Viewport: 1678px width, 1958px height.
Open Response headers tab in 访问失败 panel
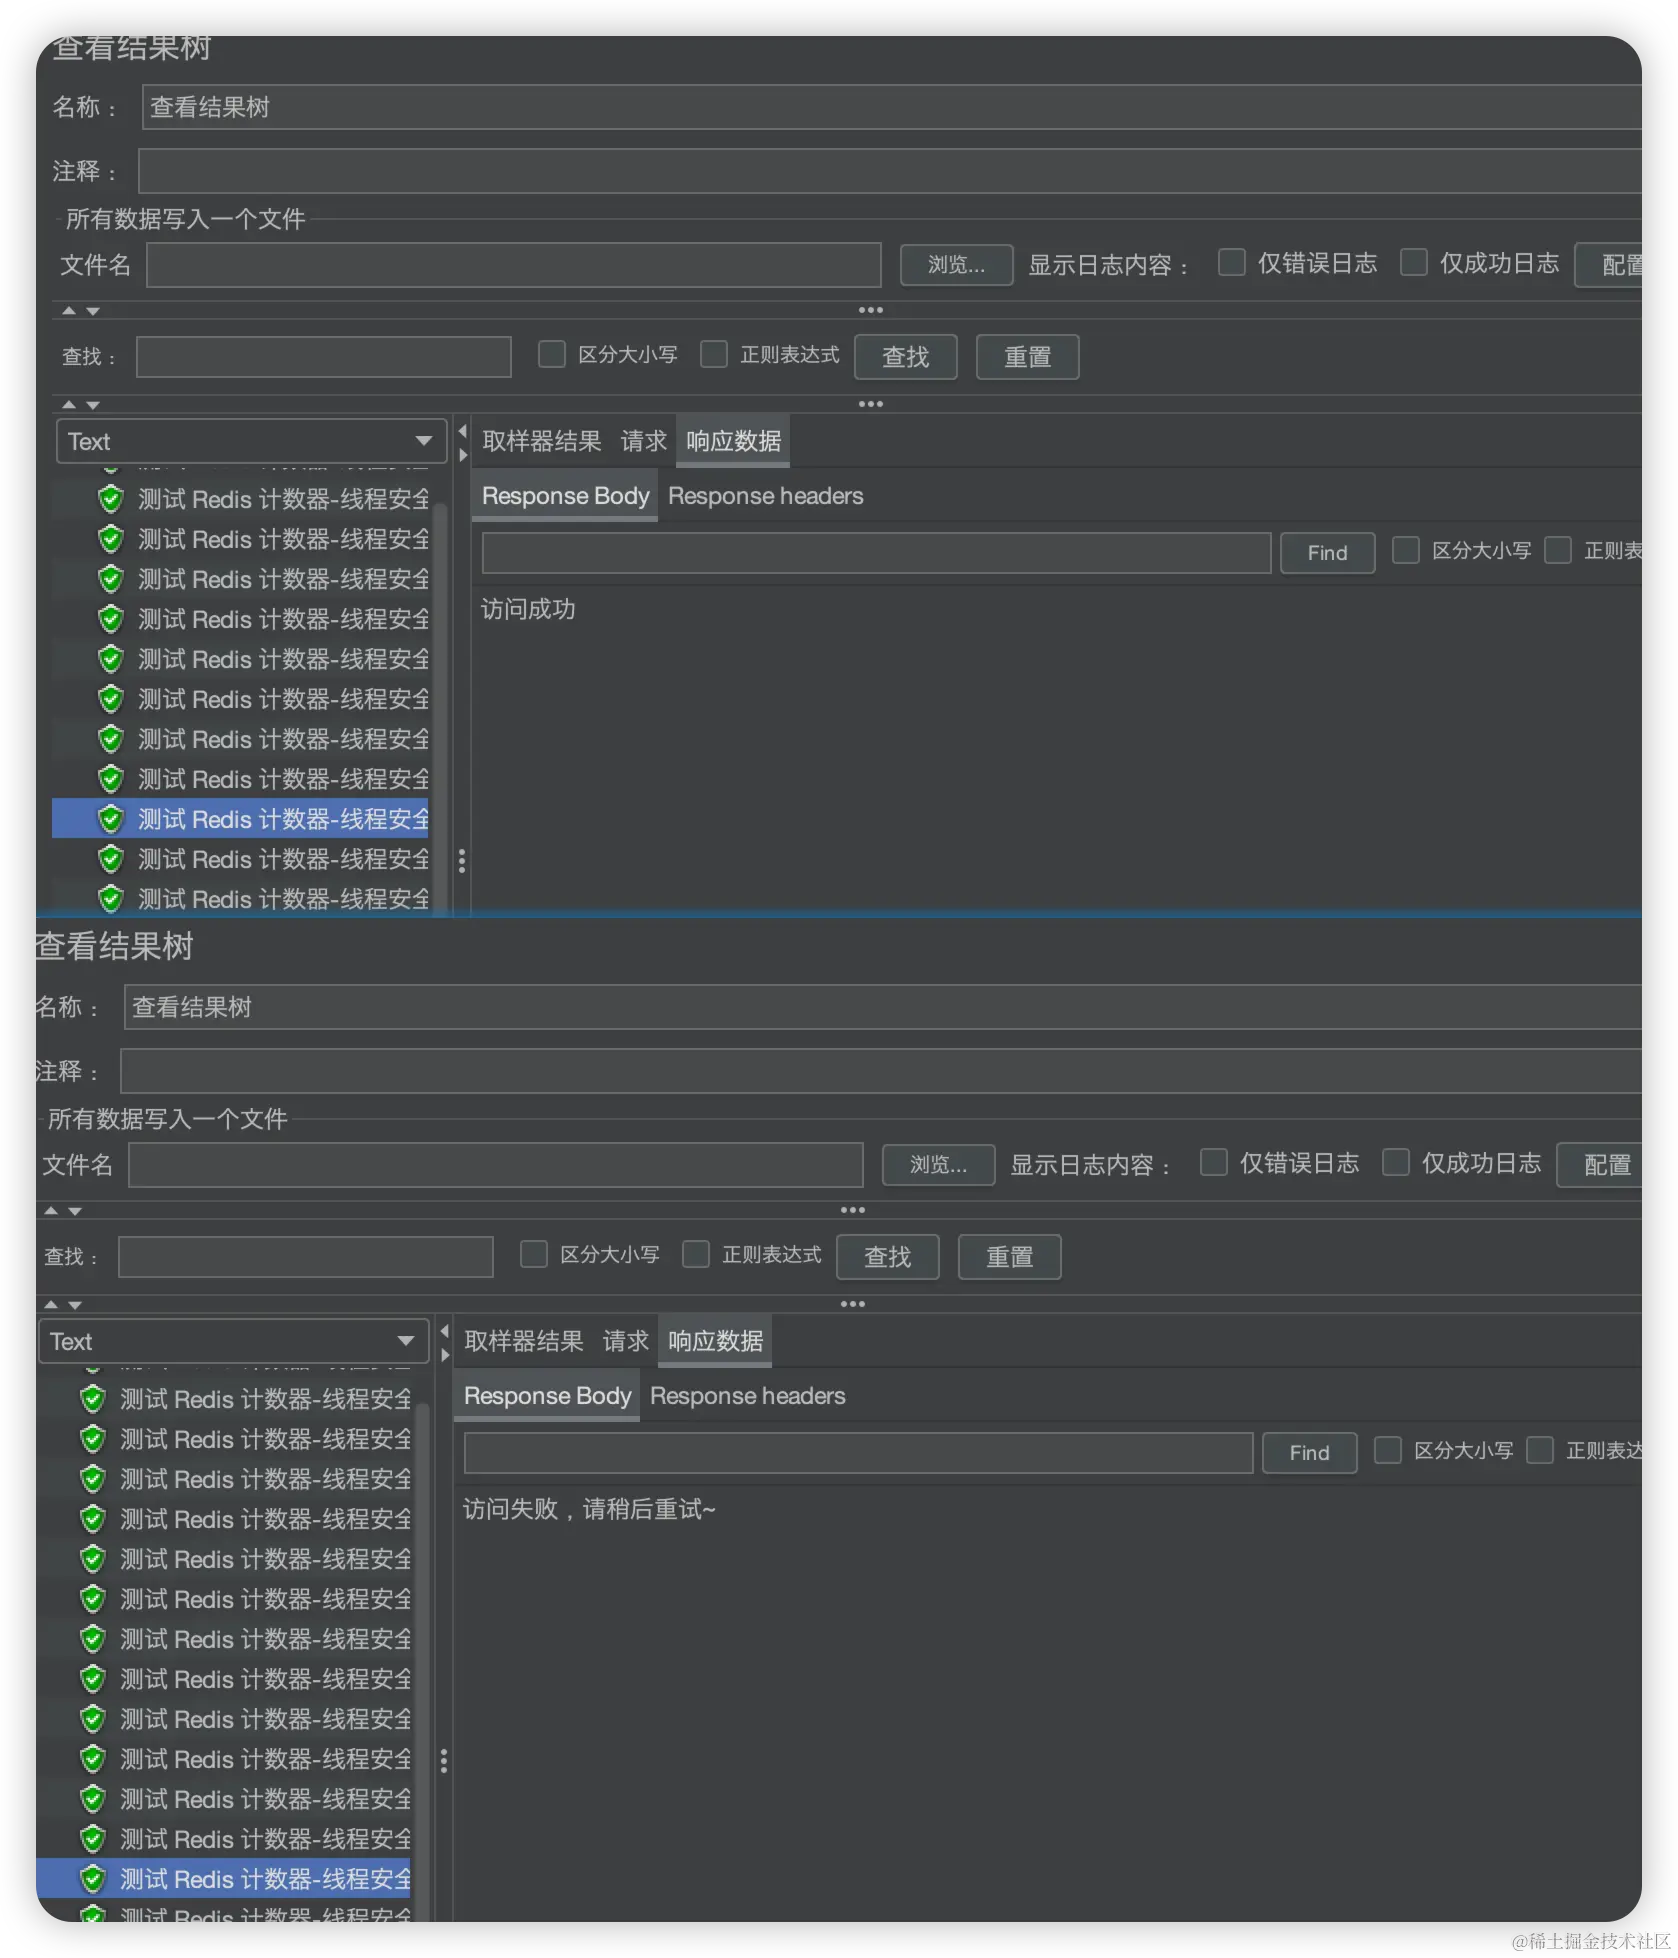[747, 1396]
